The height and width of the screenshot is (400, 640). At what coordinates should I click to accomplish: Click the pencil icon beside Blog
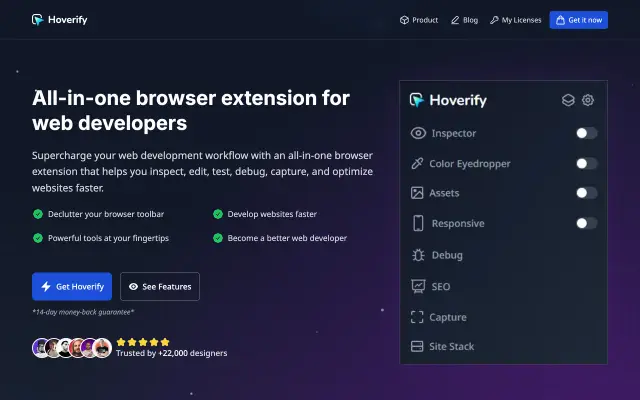455,20
